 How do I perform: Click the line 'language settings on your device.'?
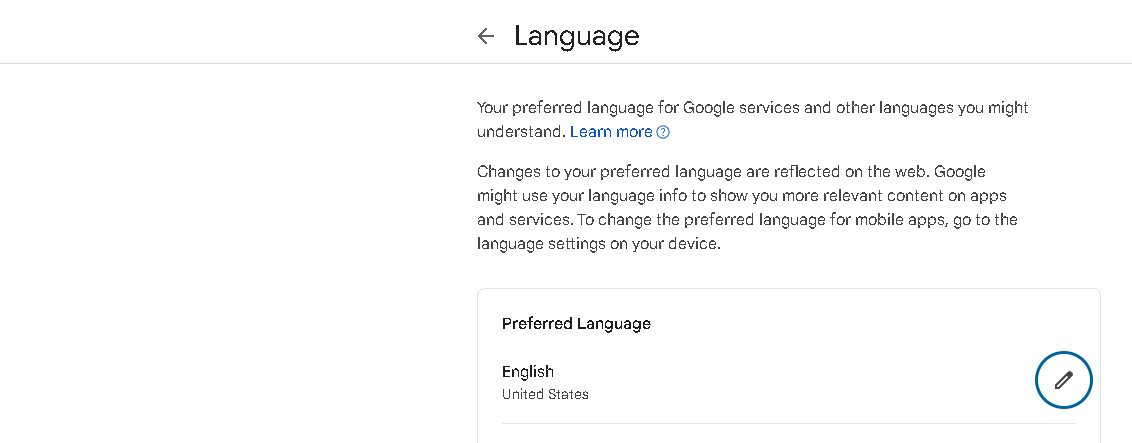click(x=598, y=244)
